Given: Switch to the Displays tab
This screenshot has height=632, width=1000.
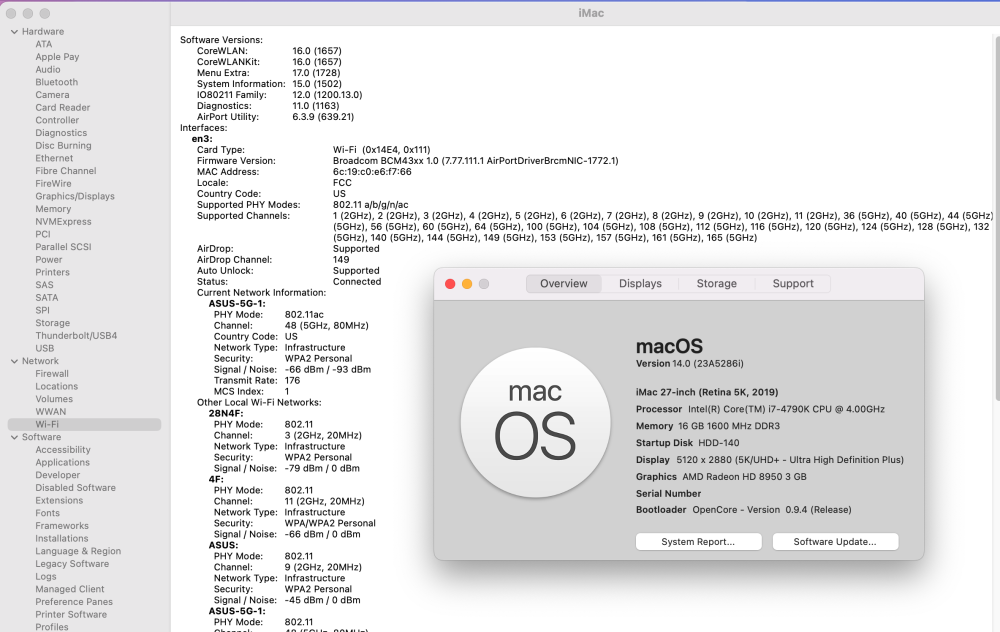Looking at the screenshot, I should [640, 283].
